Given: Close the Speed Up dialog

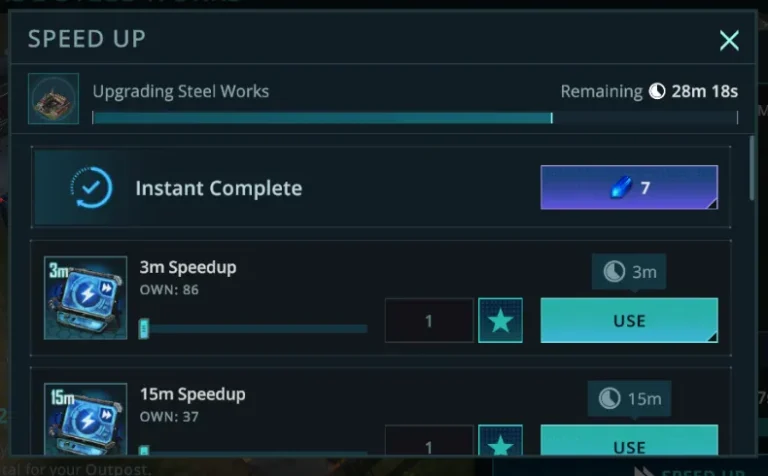Looking at the screenshot, I should coord(729,40).
